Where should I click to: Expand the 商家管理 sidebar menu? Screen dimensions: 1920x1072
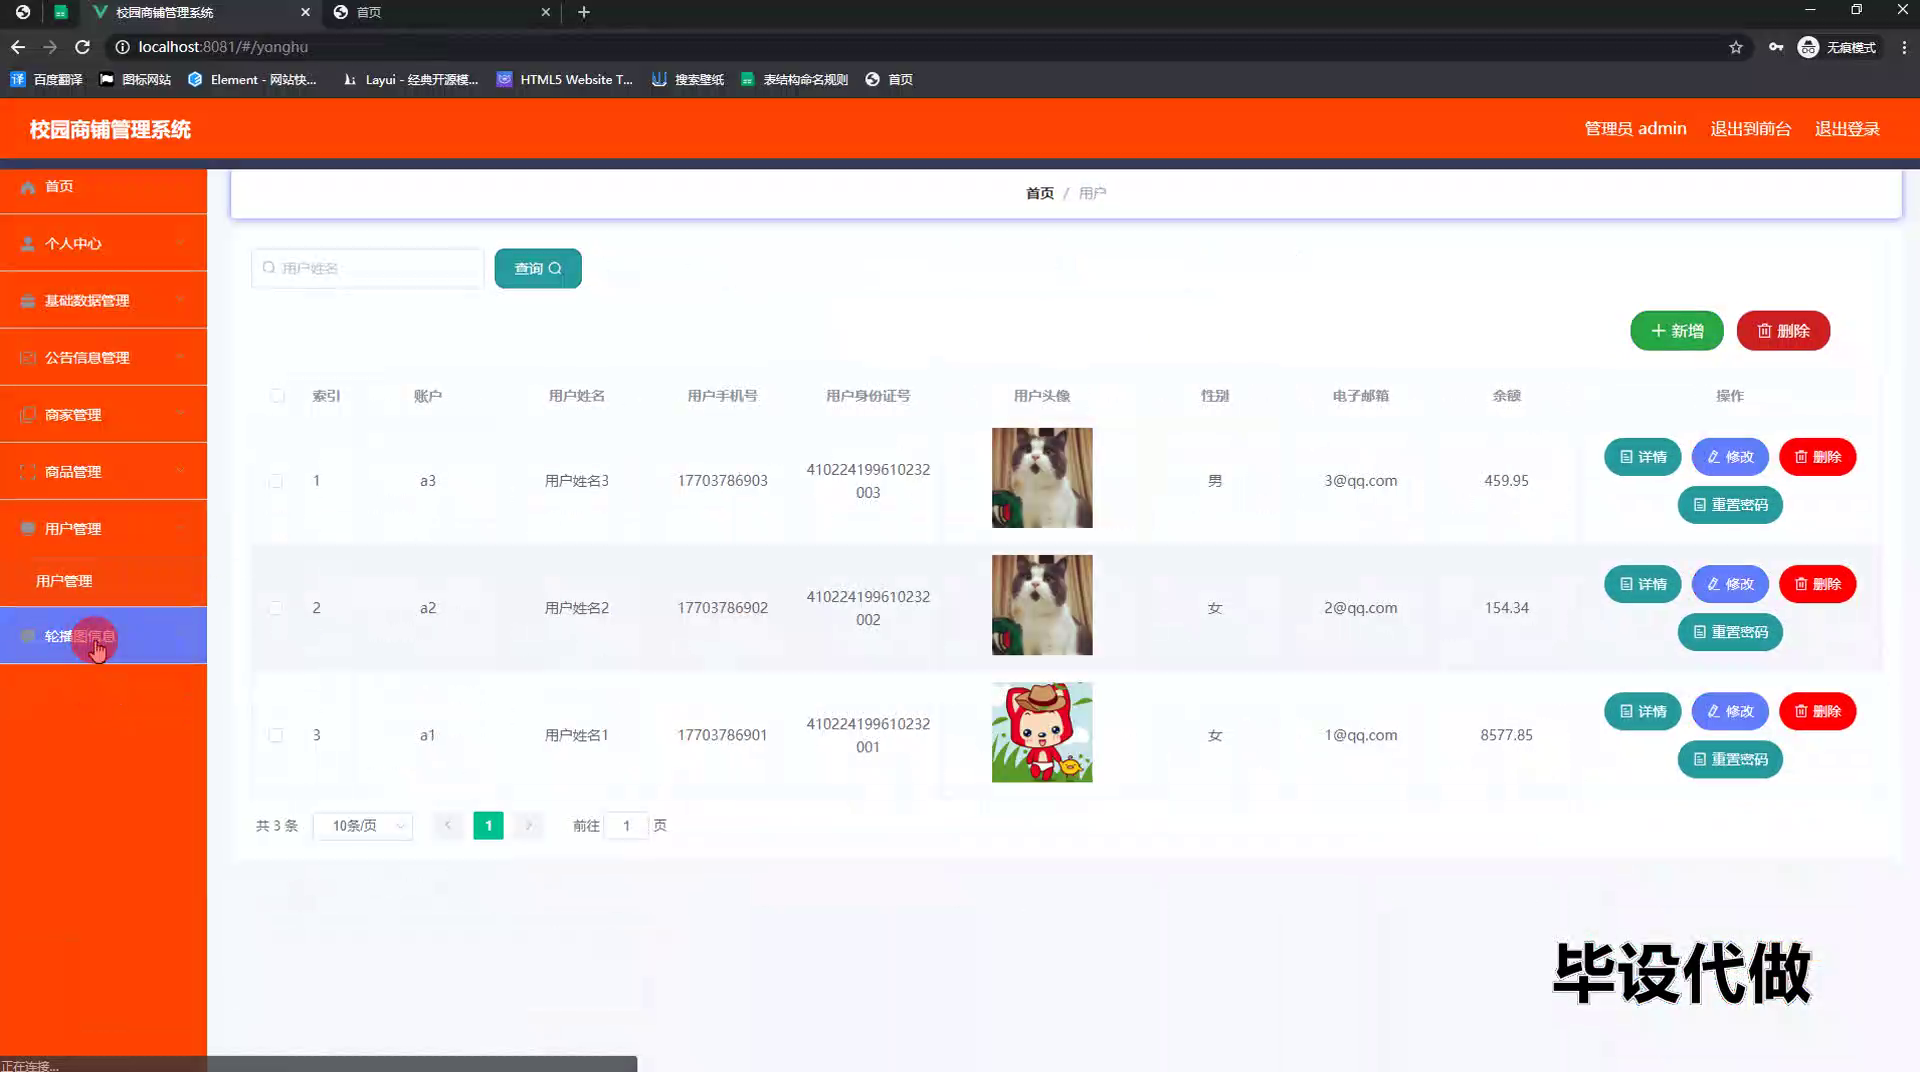click(x=103, y=414)
